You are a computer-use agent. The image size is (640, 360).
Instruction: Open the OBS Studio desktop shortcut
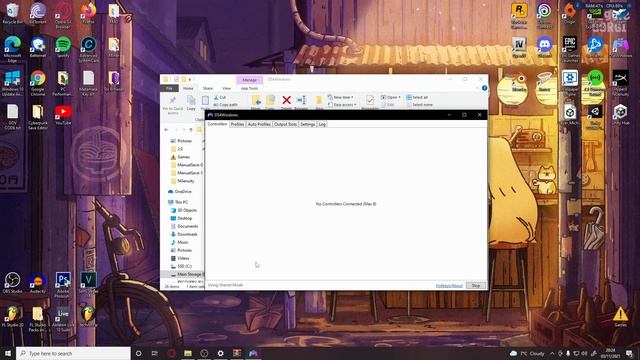pyautogui.click(x=12, y=283)
